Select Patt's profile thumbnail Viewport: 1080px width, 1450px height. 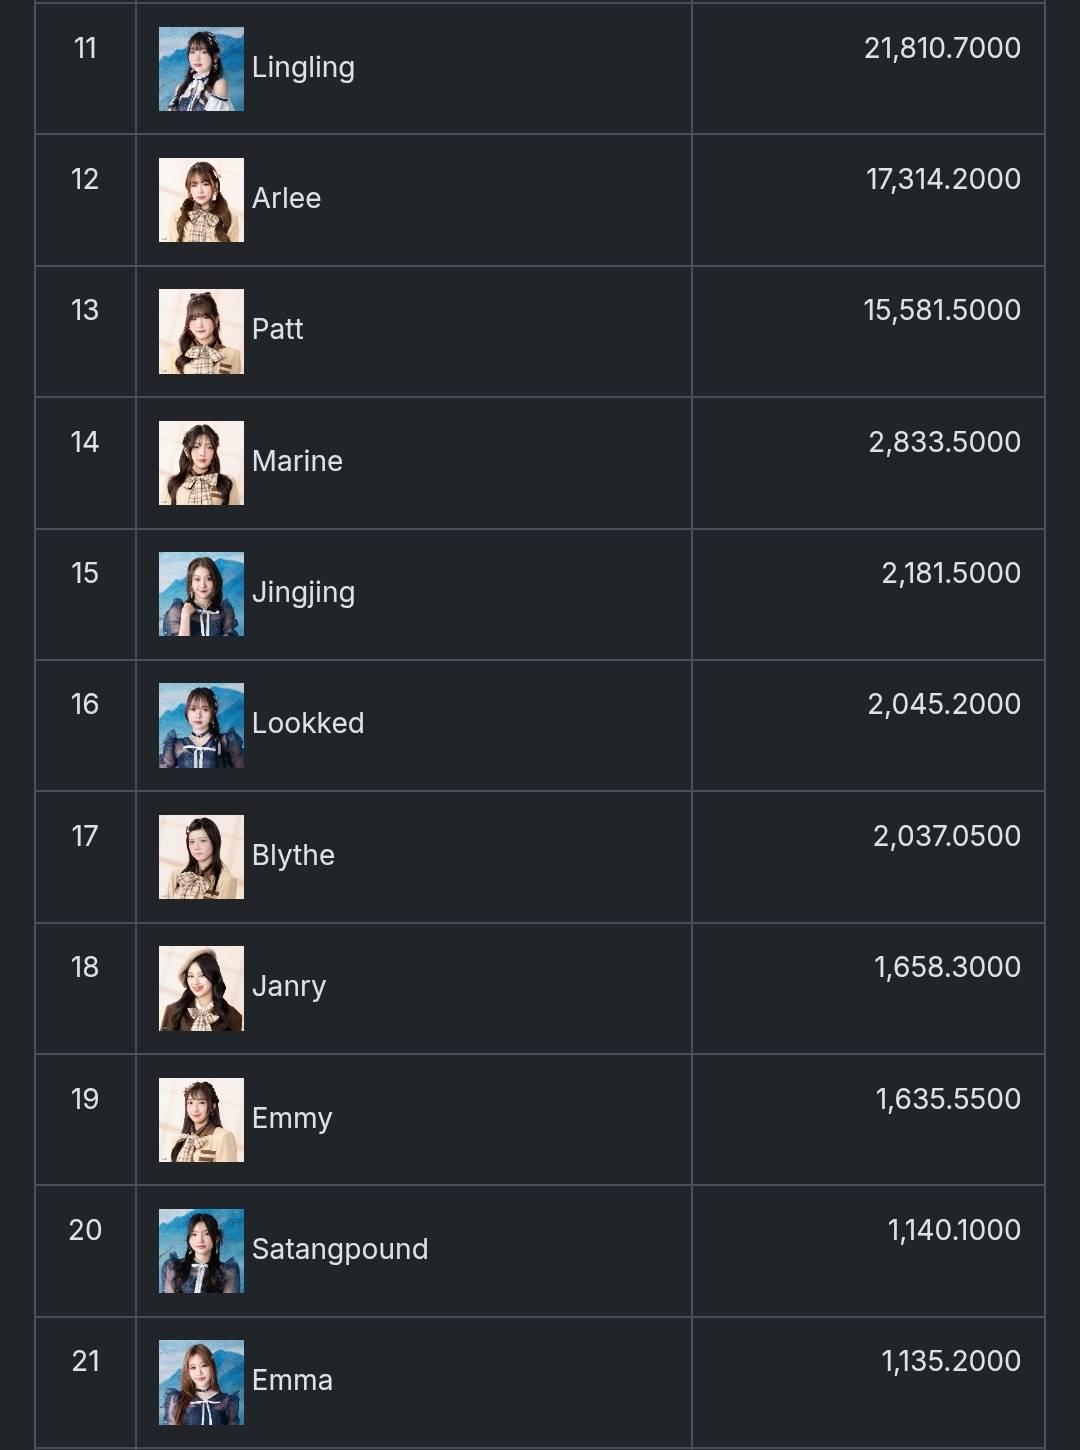201,331
